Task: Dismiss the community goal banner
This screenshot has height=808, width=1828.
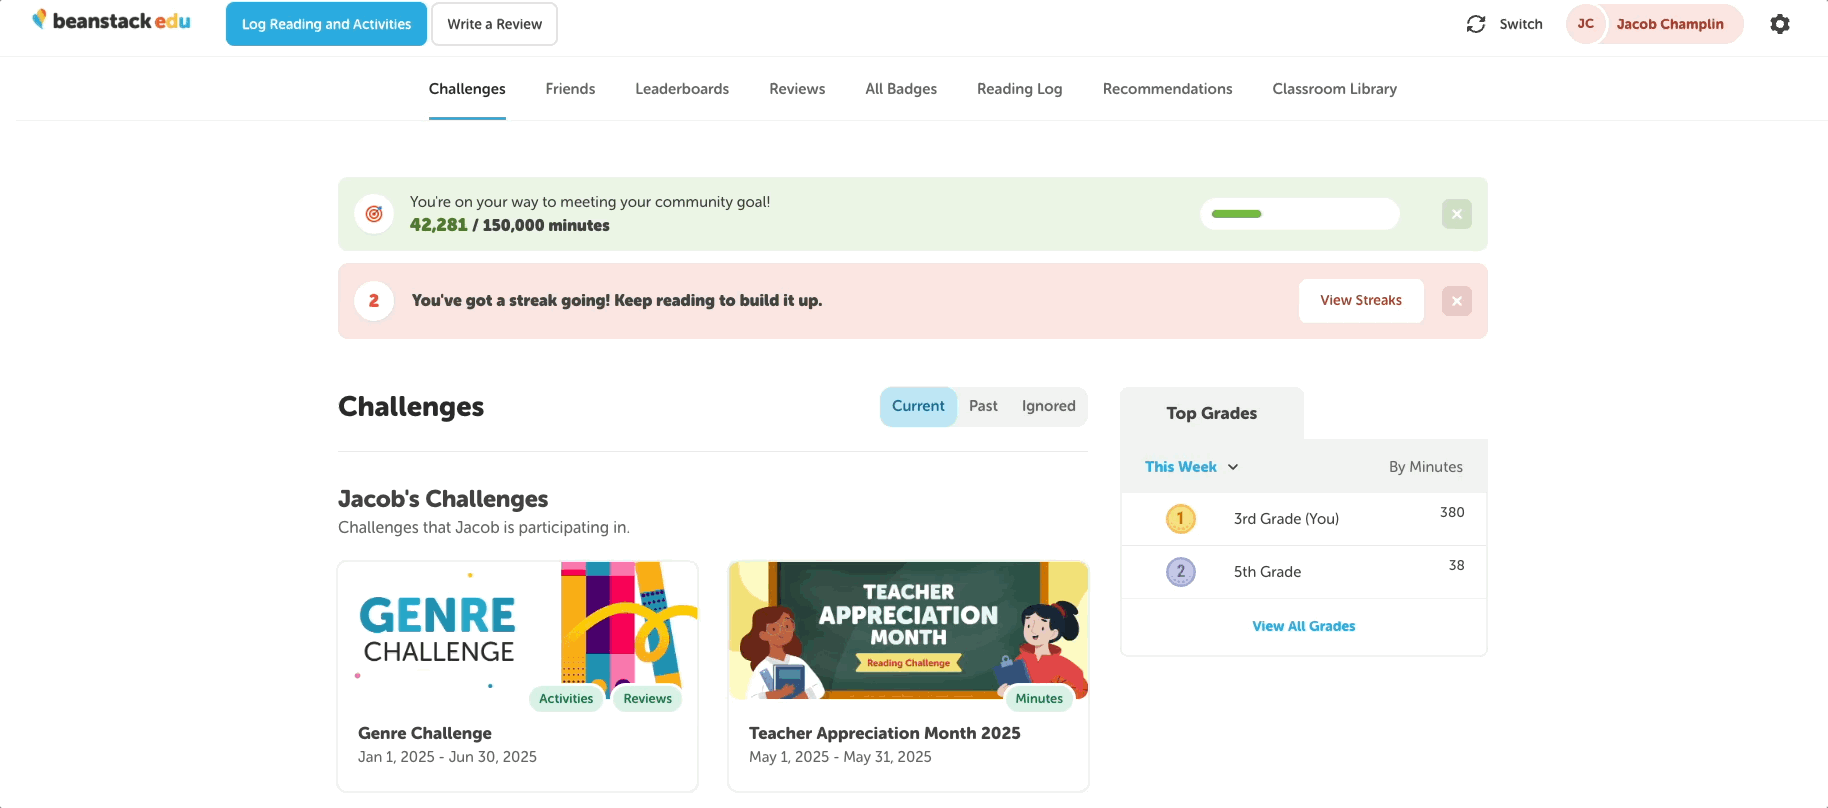Action: pyautogui.click(x=1457, y=214)
